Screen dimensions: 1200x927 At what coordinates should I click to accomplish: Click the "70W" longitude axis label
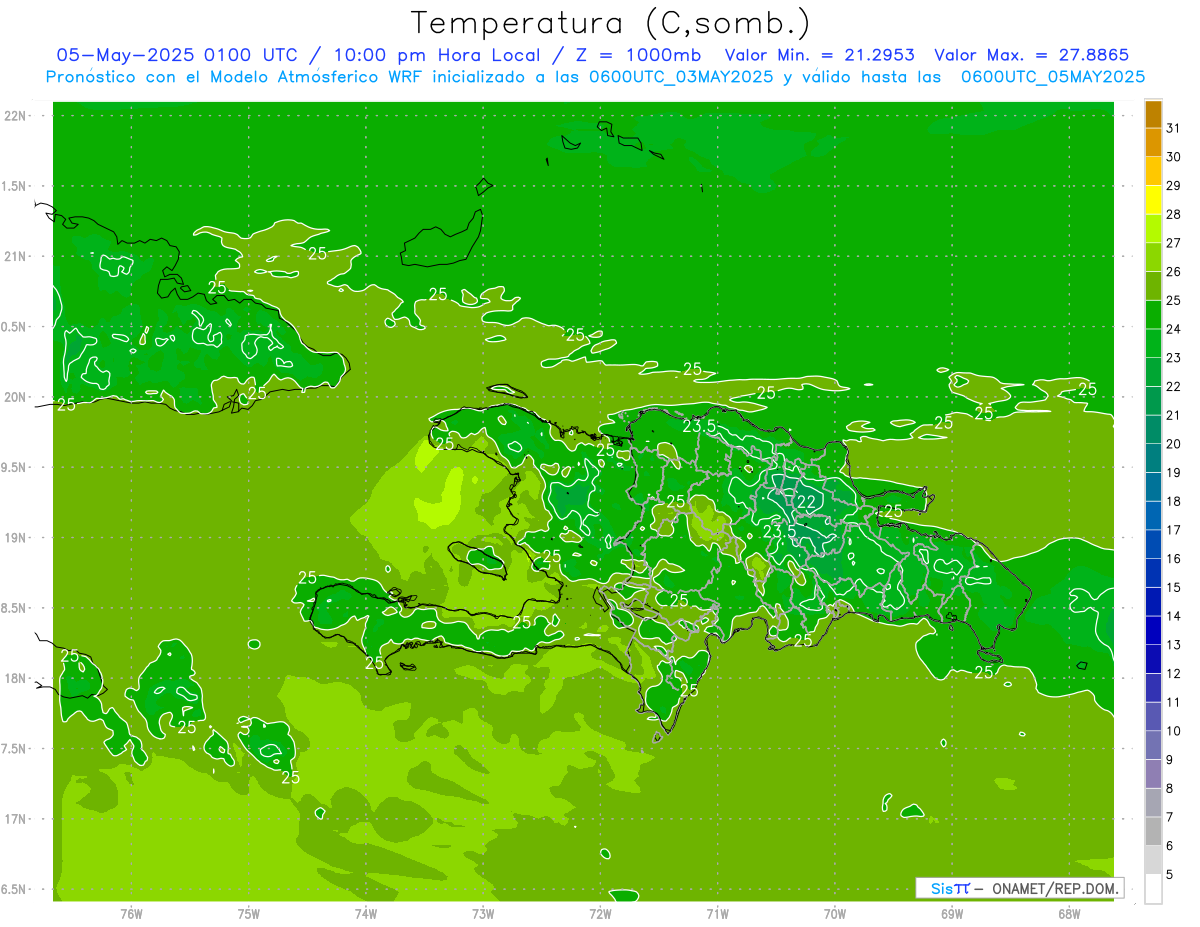point(835,914)
